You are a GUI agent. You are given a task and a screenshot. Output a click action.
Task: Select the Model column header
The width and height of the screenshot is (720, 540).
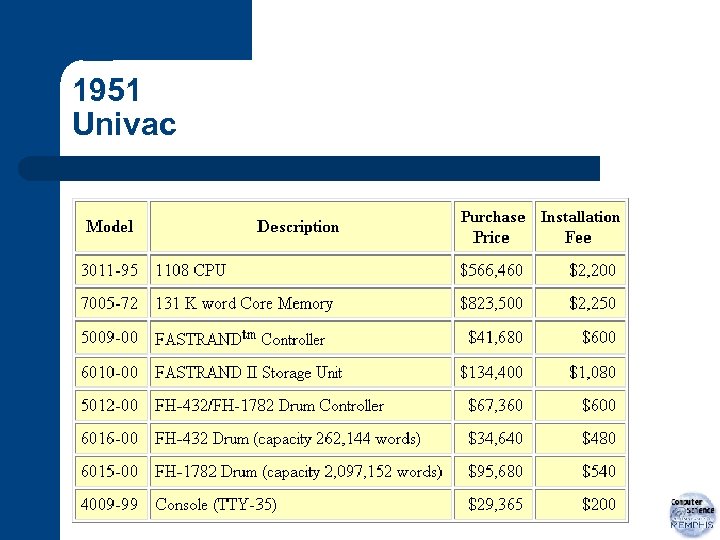(x=110, y=226)
